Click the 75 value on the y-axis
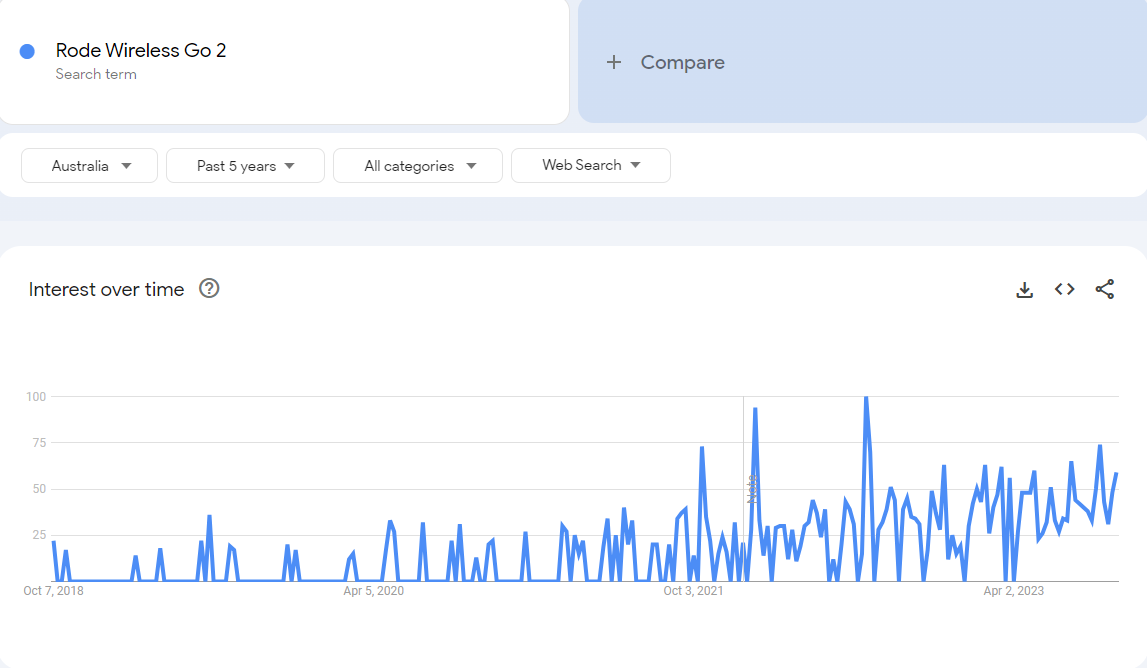 pyautogui.click(x=40, y=443)
